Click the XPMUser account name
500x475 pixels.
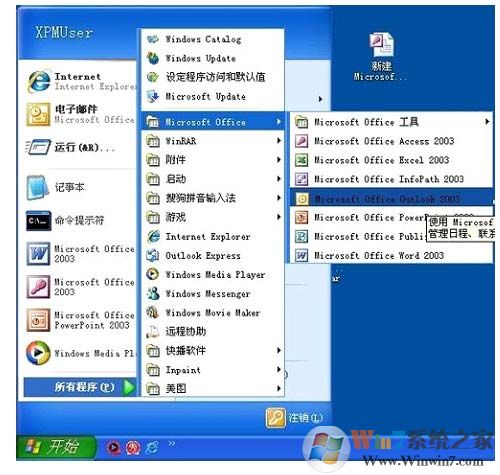[64, 33]
